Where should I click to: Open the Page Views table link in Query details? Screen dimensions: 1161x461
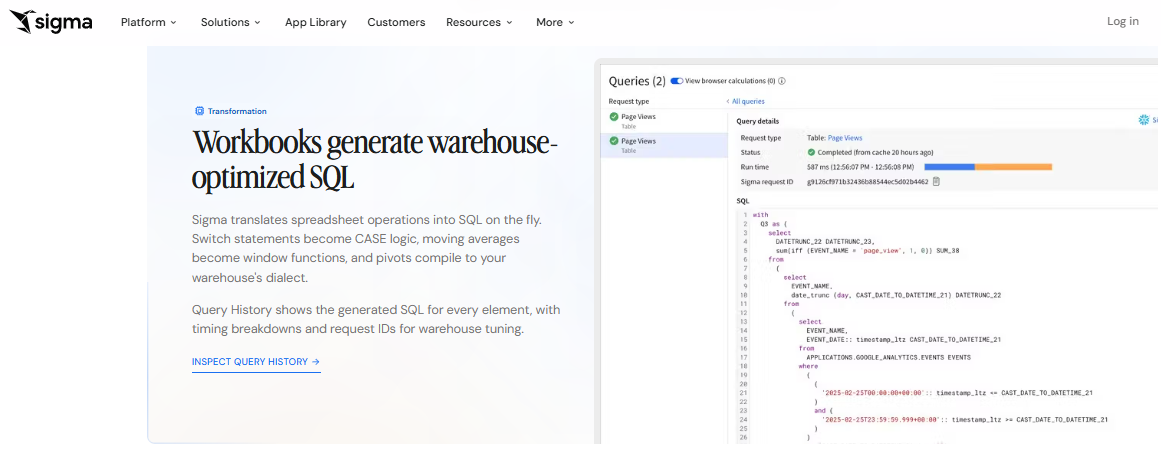click(845, 138)
